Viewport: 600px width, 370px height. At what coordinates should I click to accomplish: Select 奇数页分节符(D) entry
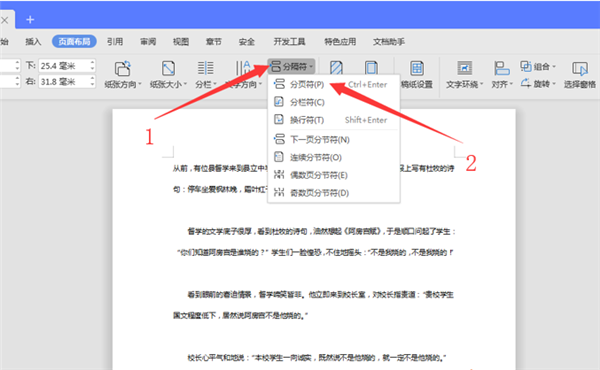pyautogui.click(x=334, y=193)
